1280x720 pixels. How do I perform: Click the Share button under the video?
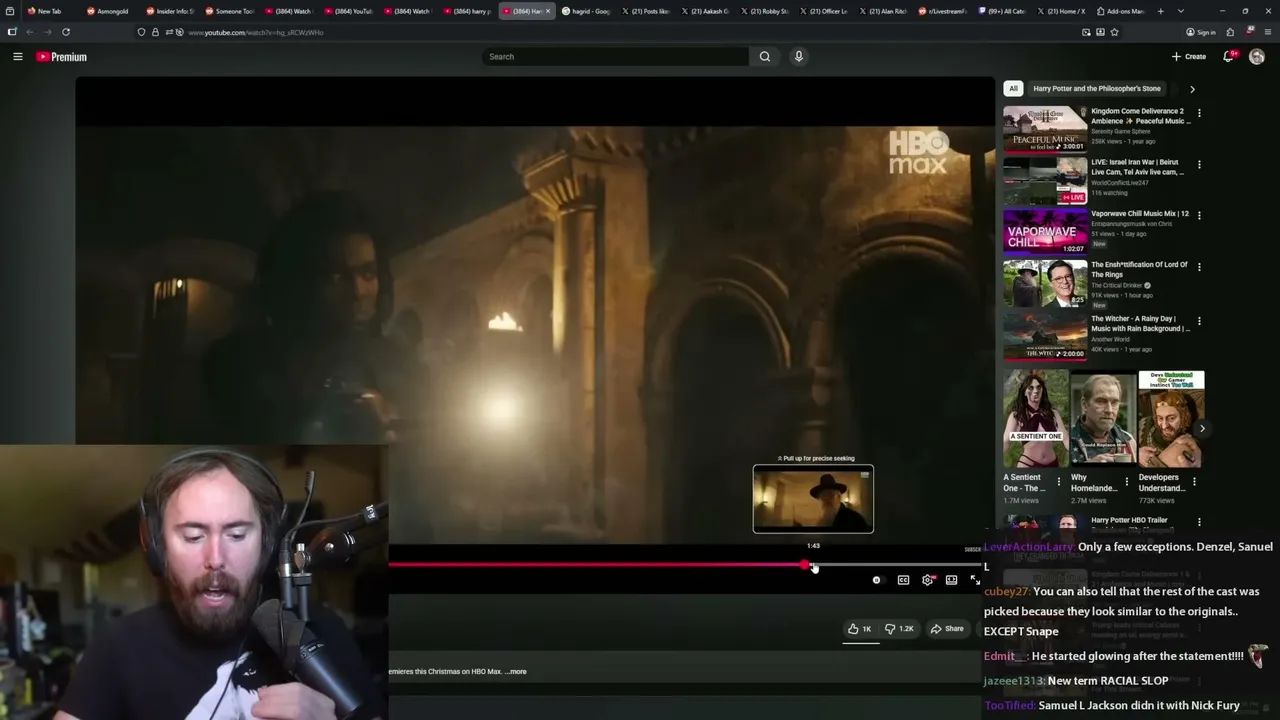coord(947,629)
